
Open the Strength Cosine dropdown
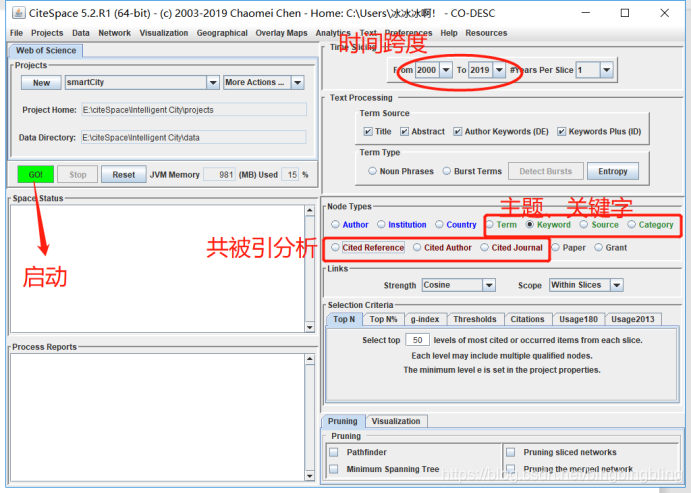pos(489,285)
